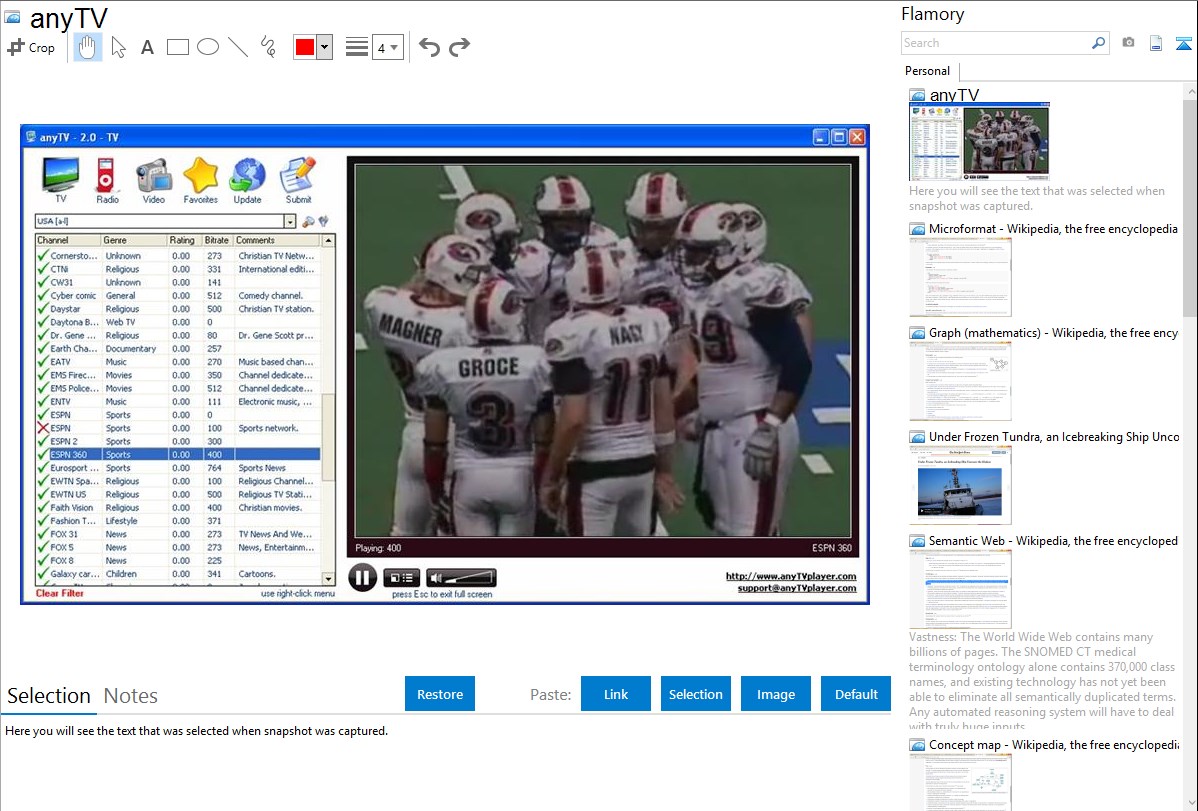Viewport: 1198px width, 811px height.
Task: Select the Daystar channel row
Action: tap(178, 309)
